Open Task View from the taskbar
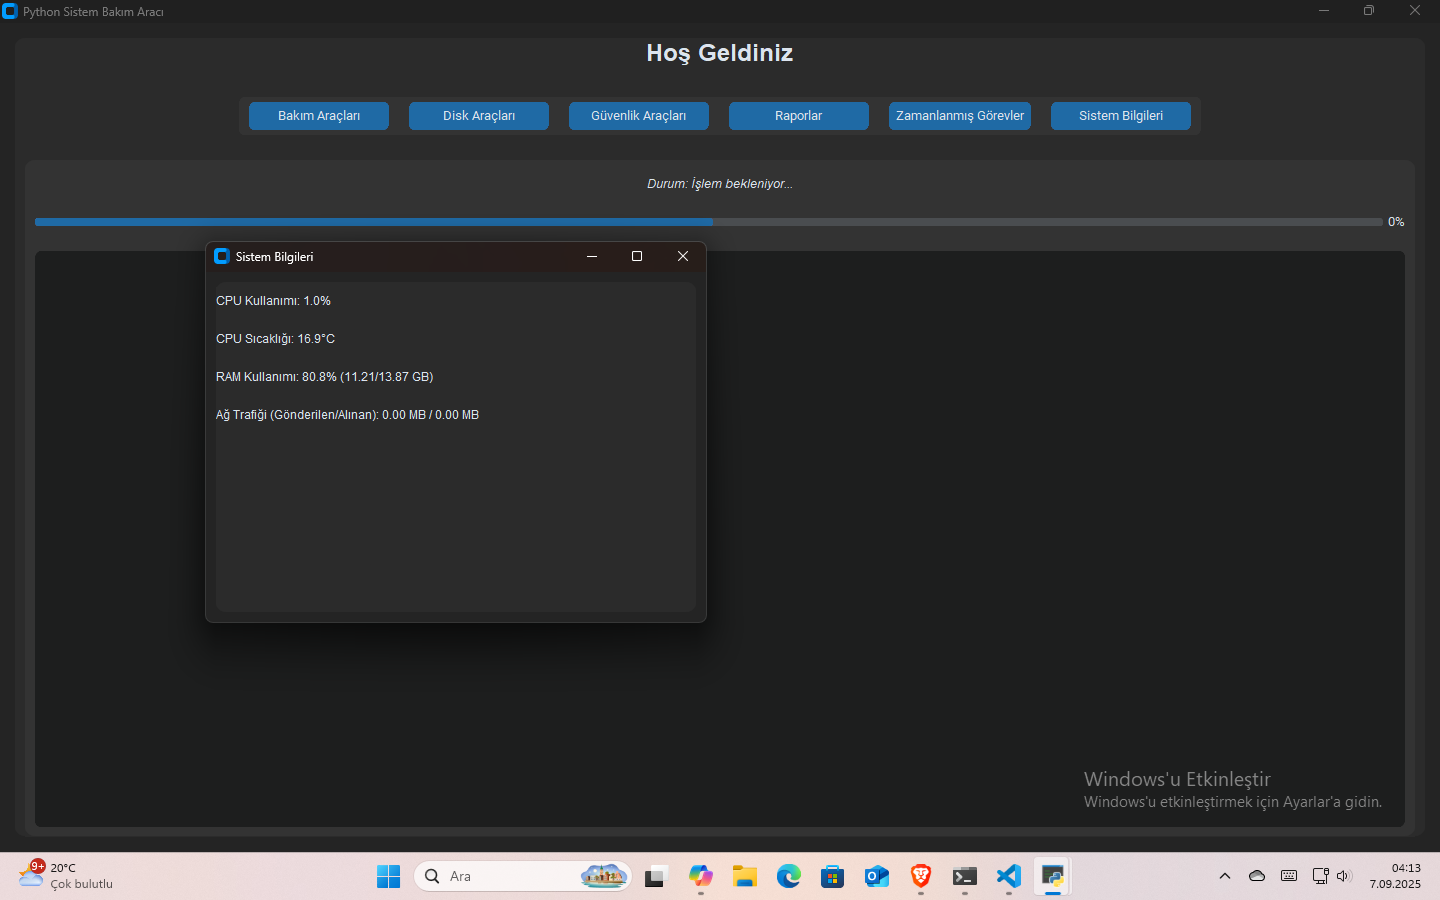Image resolution: width=1440 pixels, height=900 pixels. (656, 876)
